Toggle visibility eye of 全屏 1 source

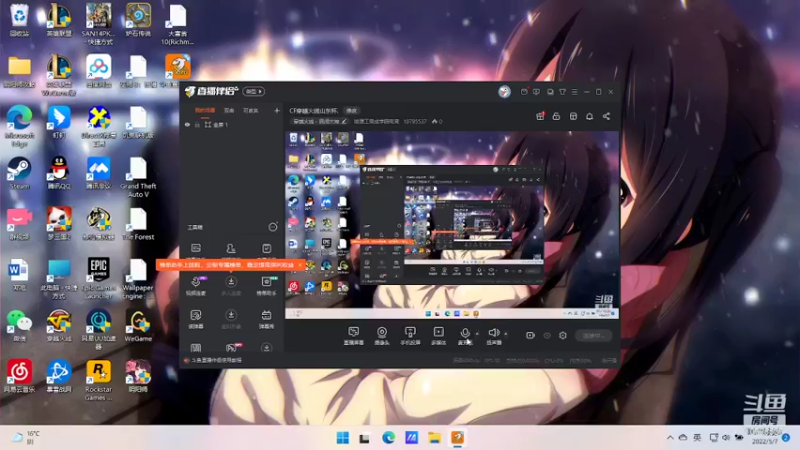tap(187, 124)
